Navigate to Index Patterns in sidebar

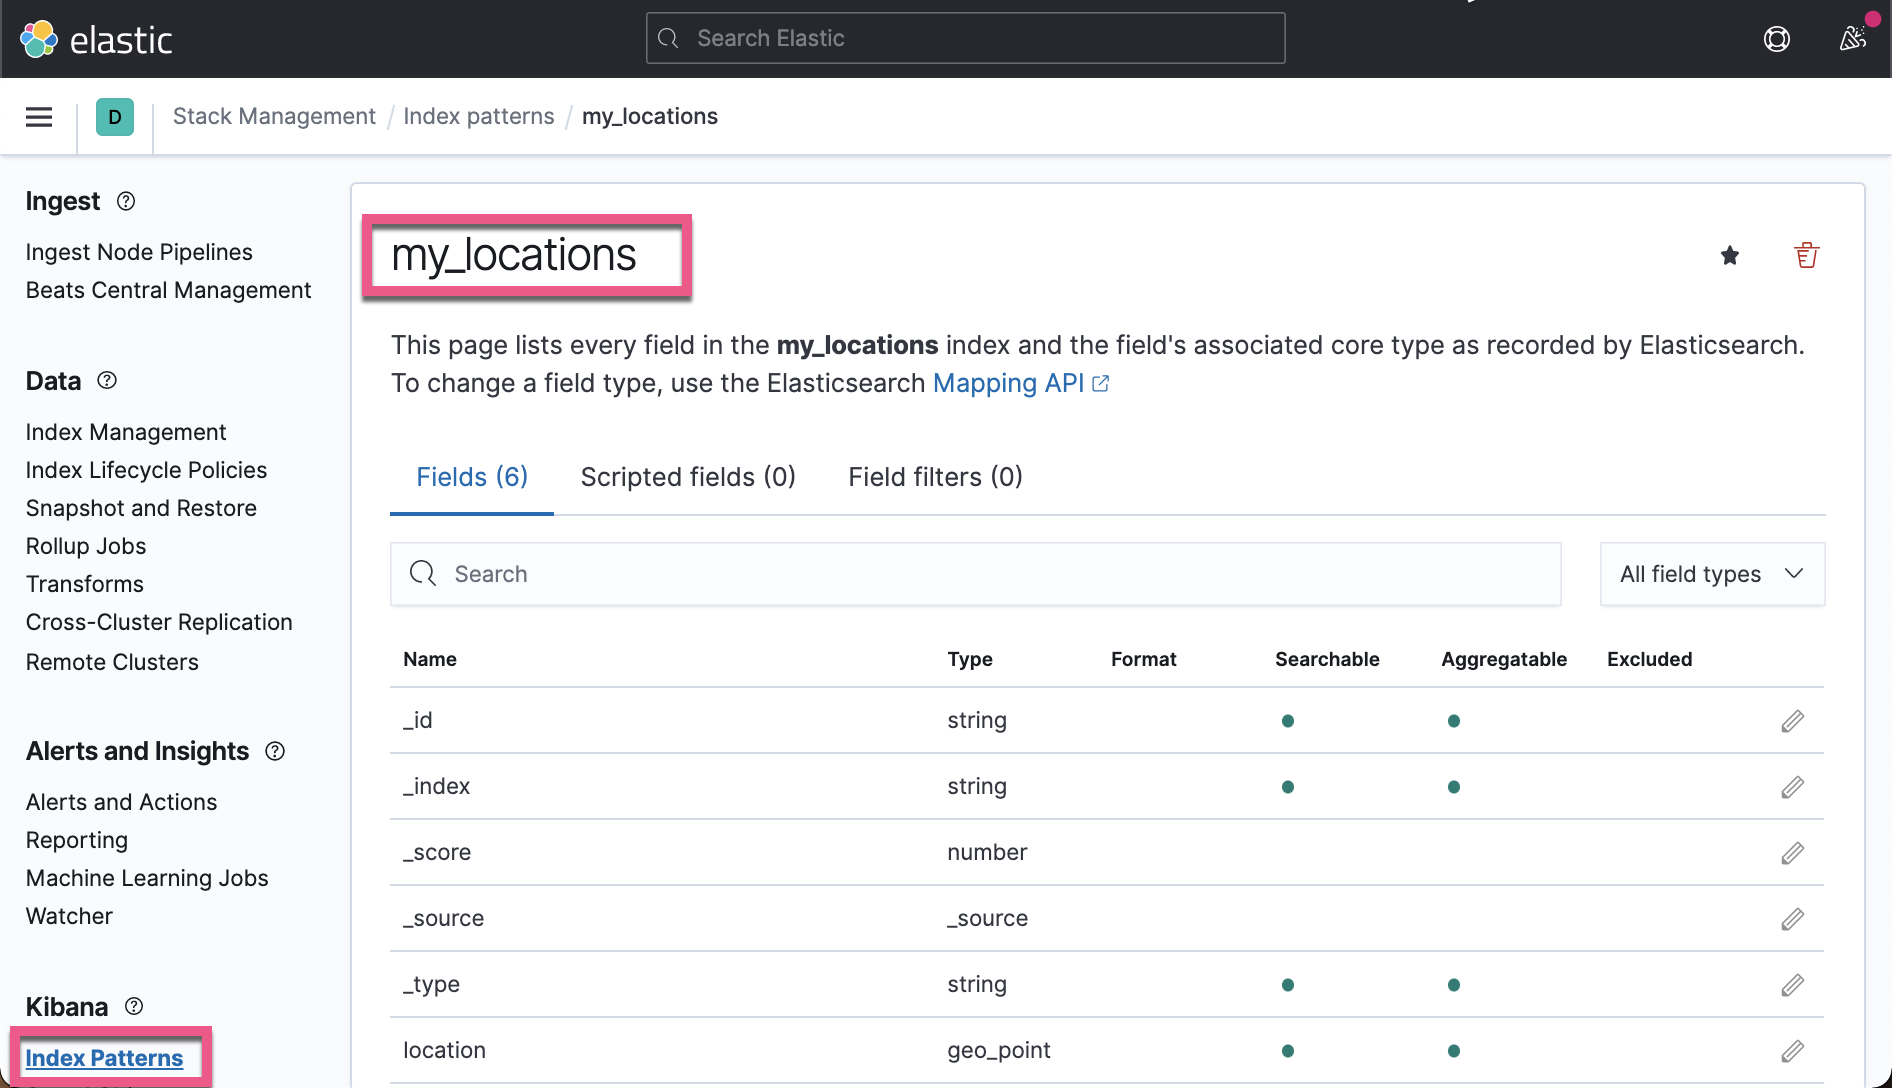point(103,1058)
